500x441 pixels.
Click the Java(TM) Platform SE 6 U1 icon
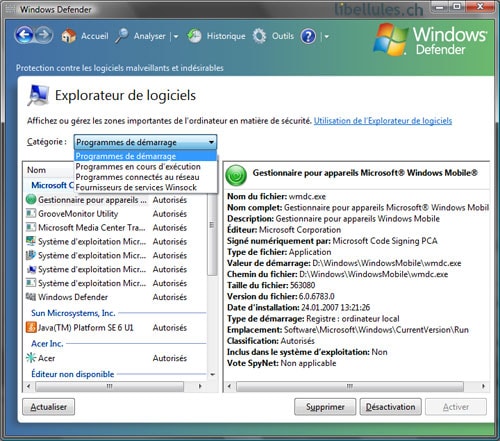pyautogui.click(x=31, y=327)
